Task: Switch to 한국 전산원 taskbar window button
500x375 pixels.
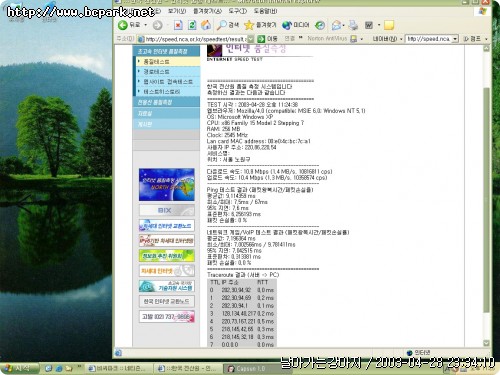Action: [x=189, y=368]
